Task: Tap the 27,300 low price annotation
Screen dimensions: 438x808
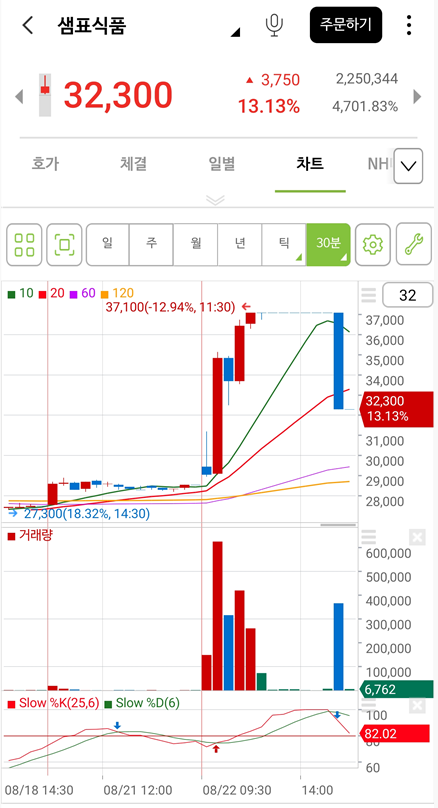Action: tap(87, 513)
